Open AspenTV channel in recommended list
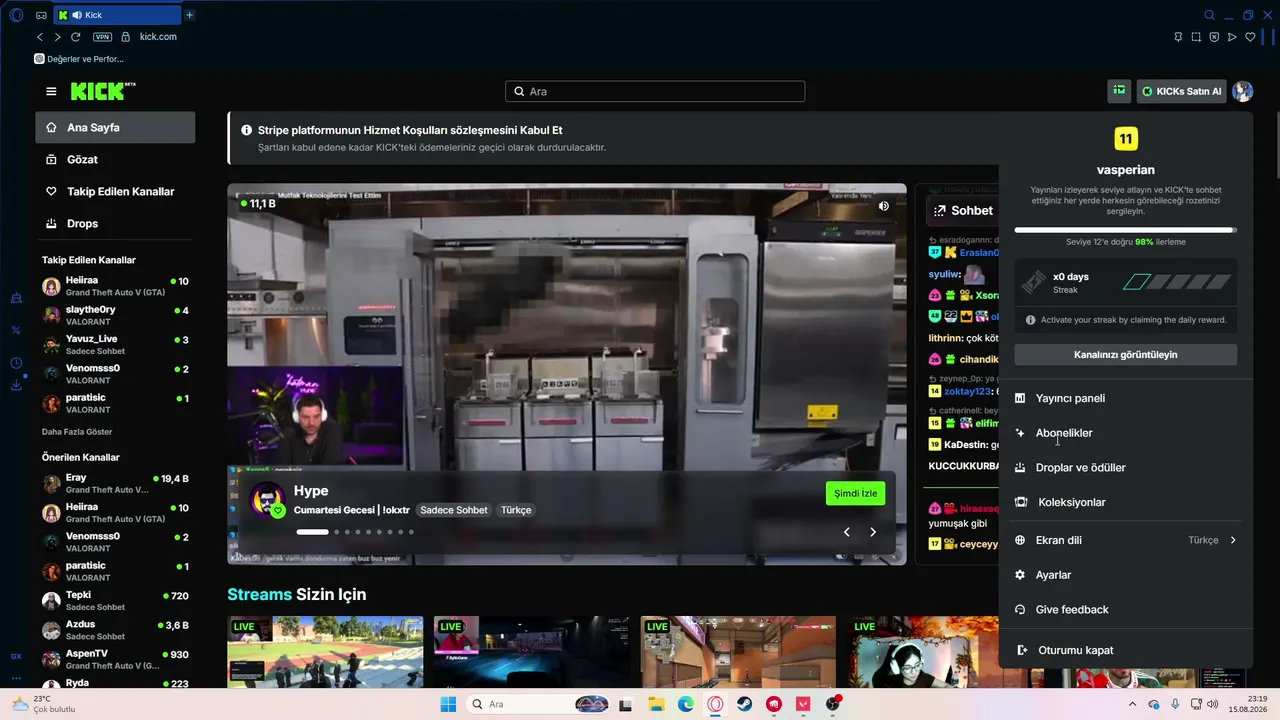This screenshot has height=720, width=1280. coord(115,659)
